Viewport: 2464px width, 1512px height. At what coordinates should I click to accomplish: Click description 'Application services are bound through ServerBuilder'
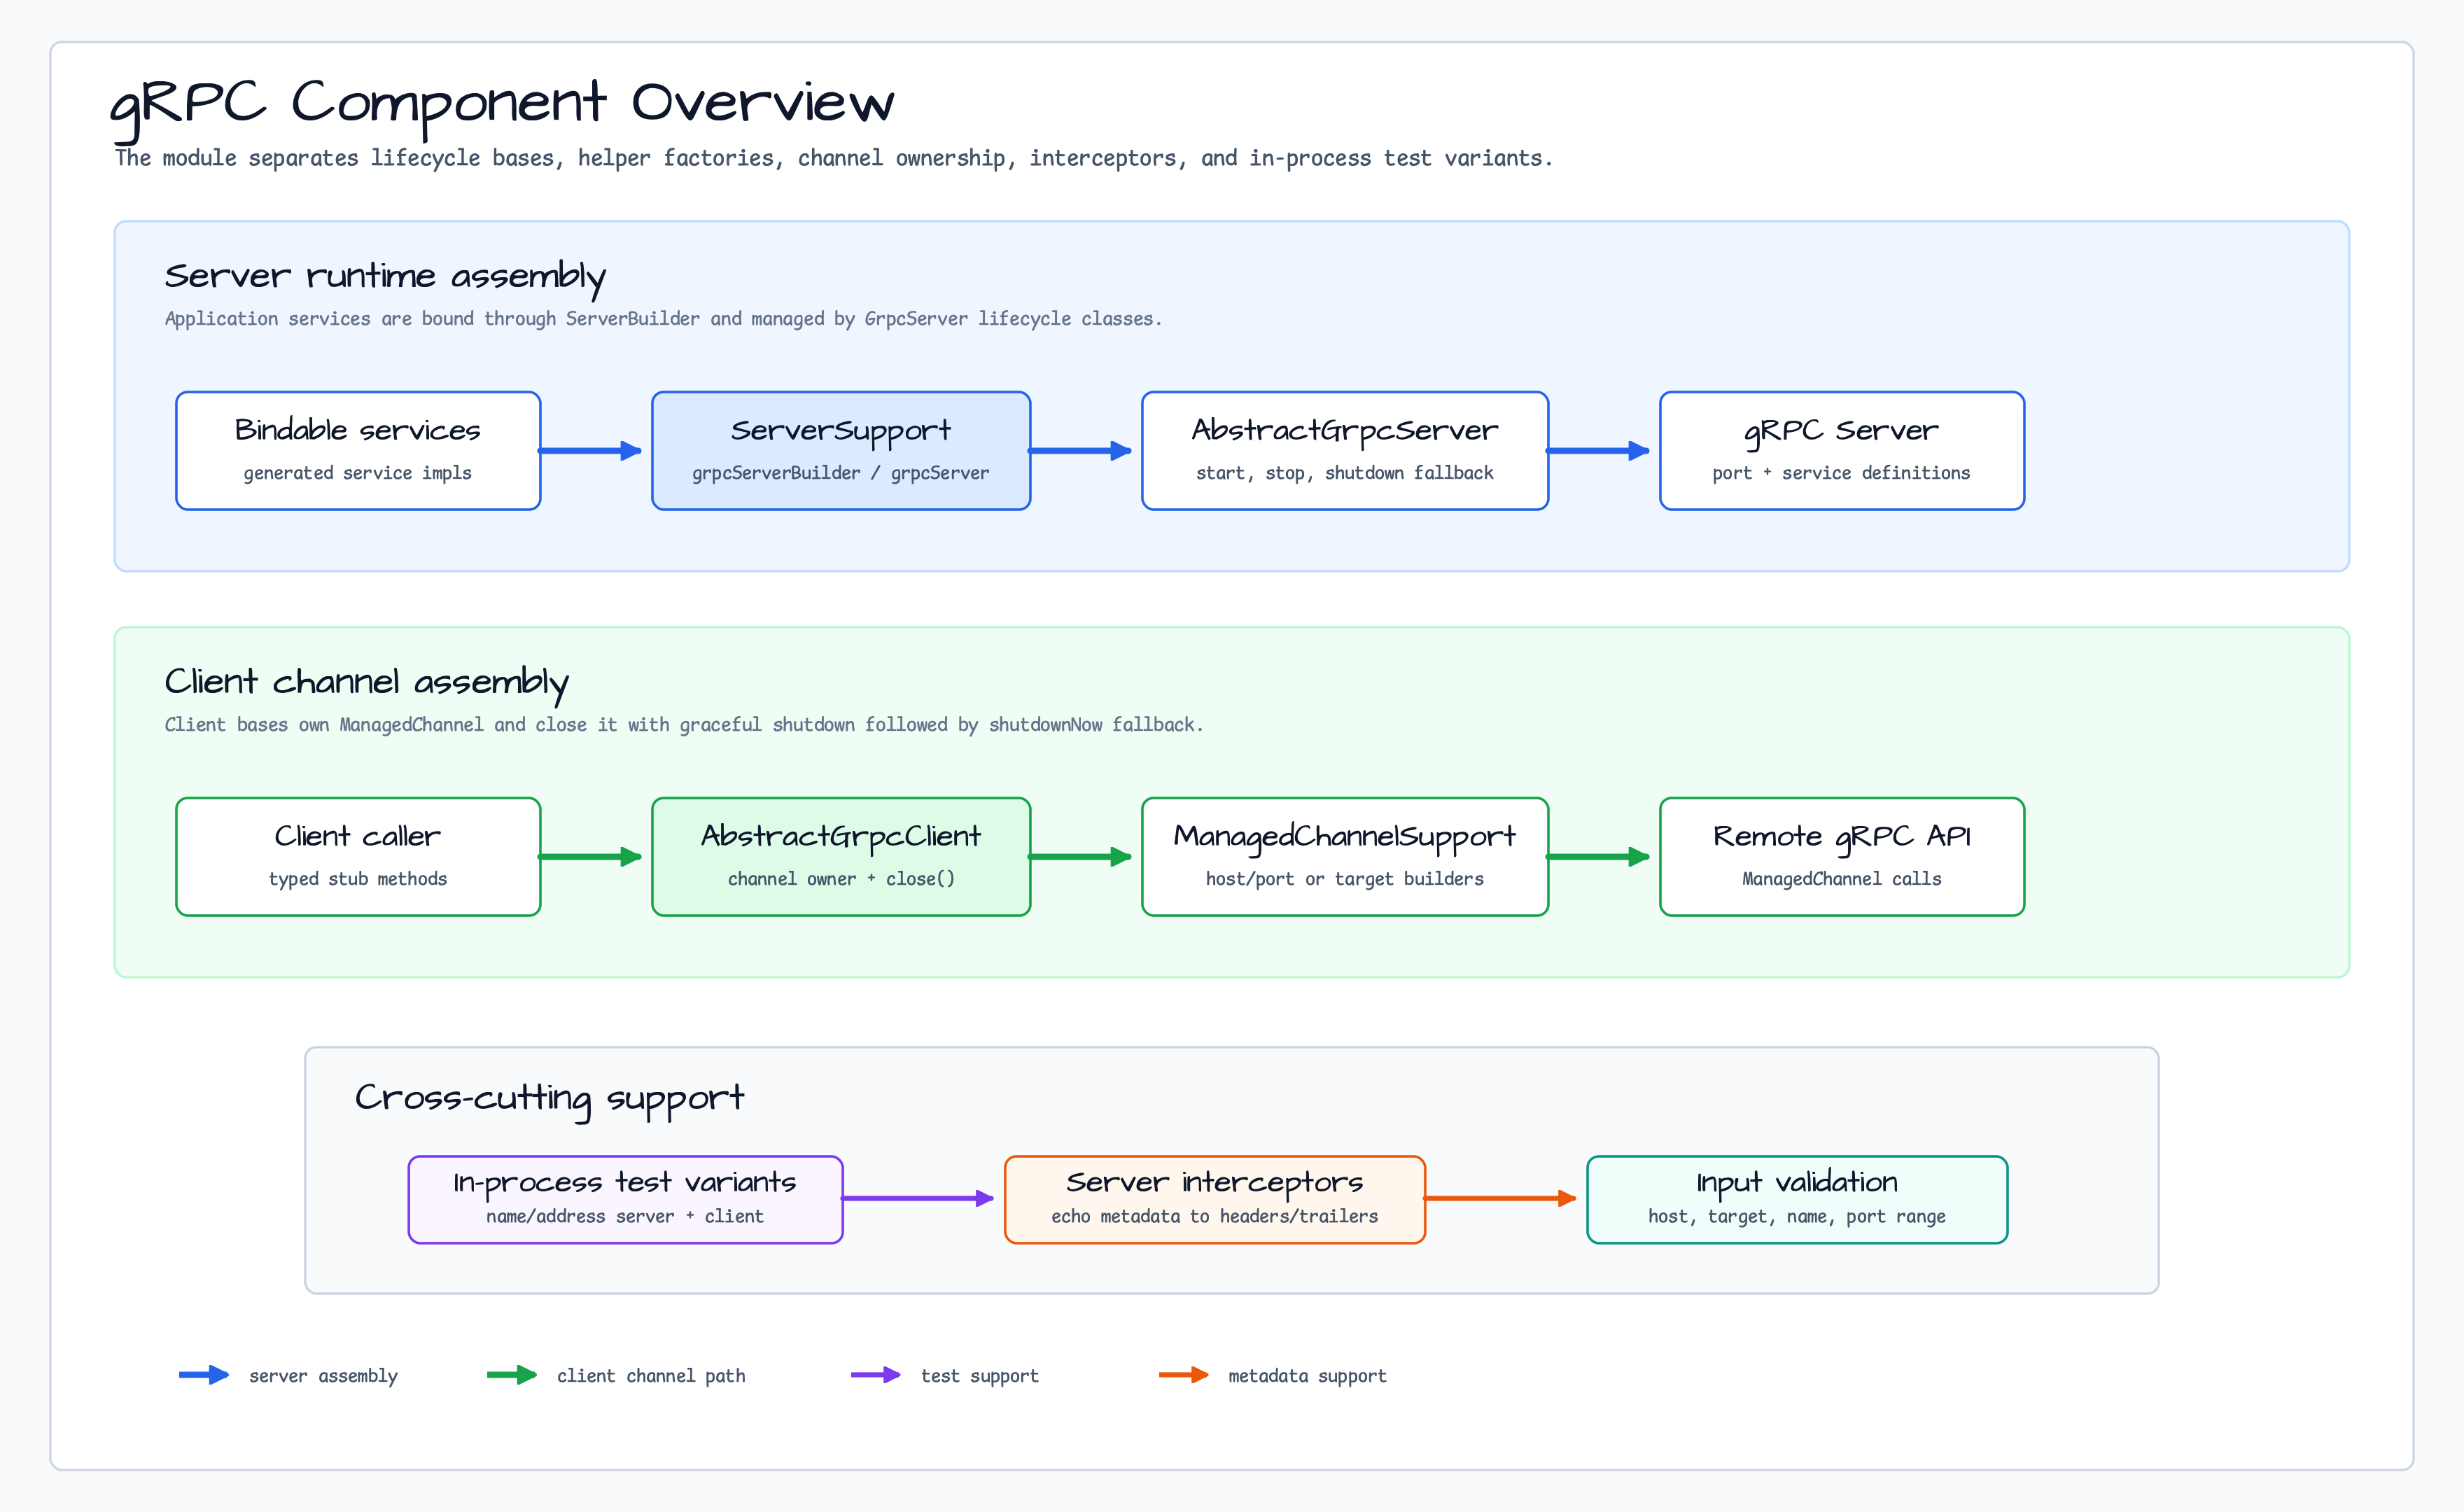663,319
